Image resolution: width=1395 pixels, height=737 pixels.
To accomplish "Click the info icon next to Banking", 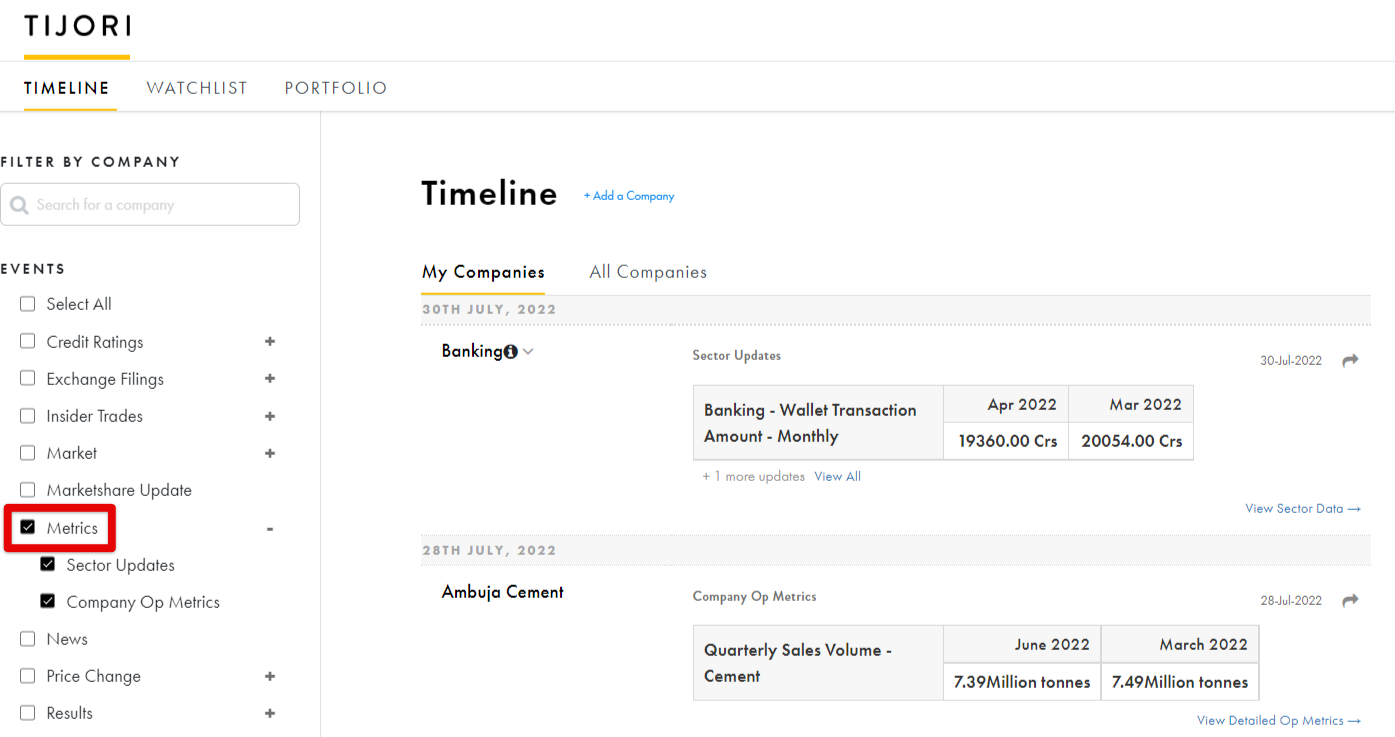I will [511, 352].
